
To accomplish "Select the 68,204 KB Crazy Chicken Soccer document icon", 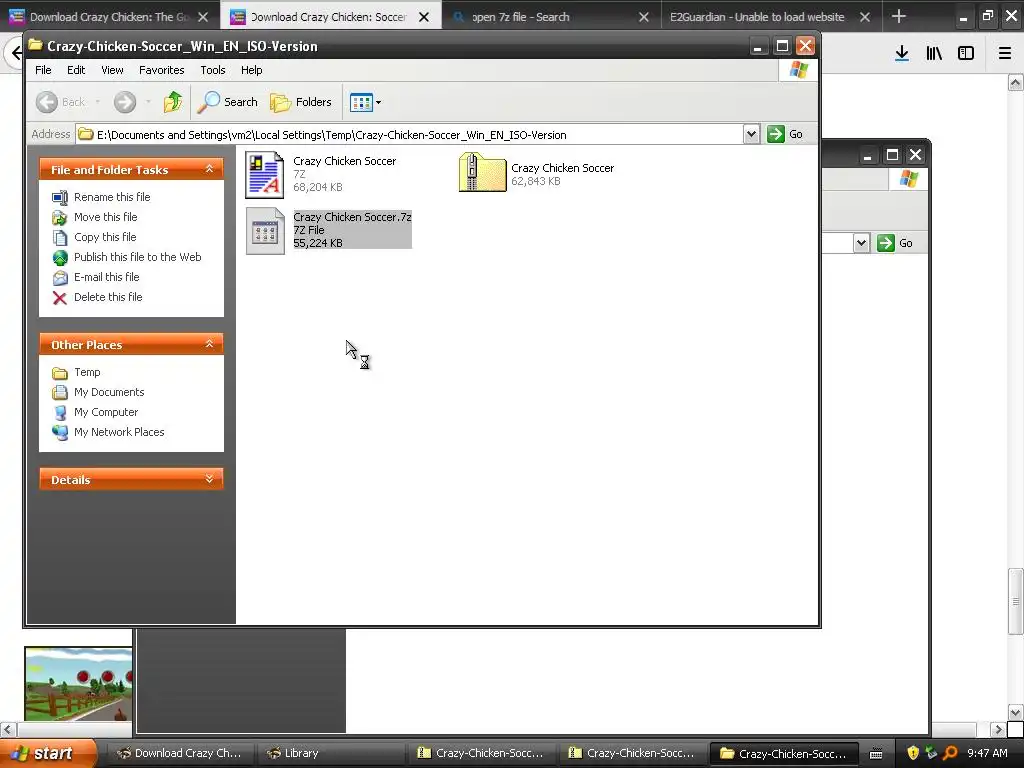I will (x=264, y=174).
